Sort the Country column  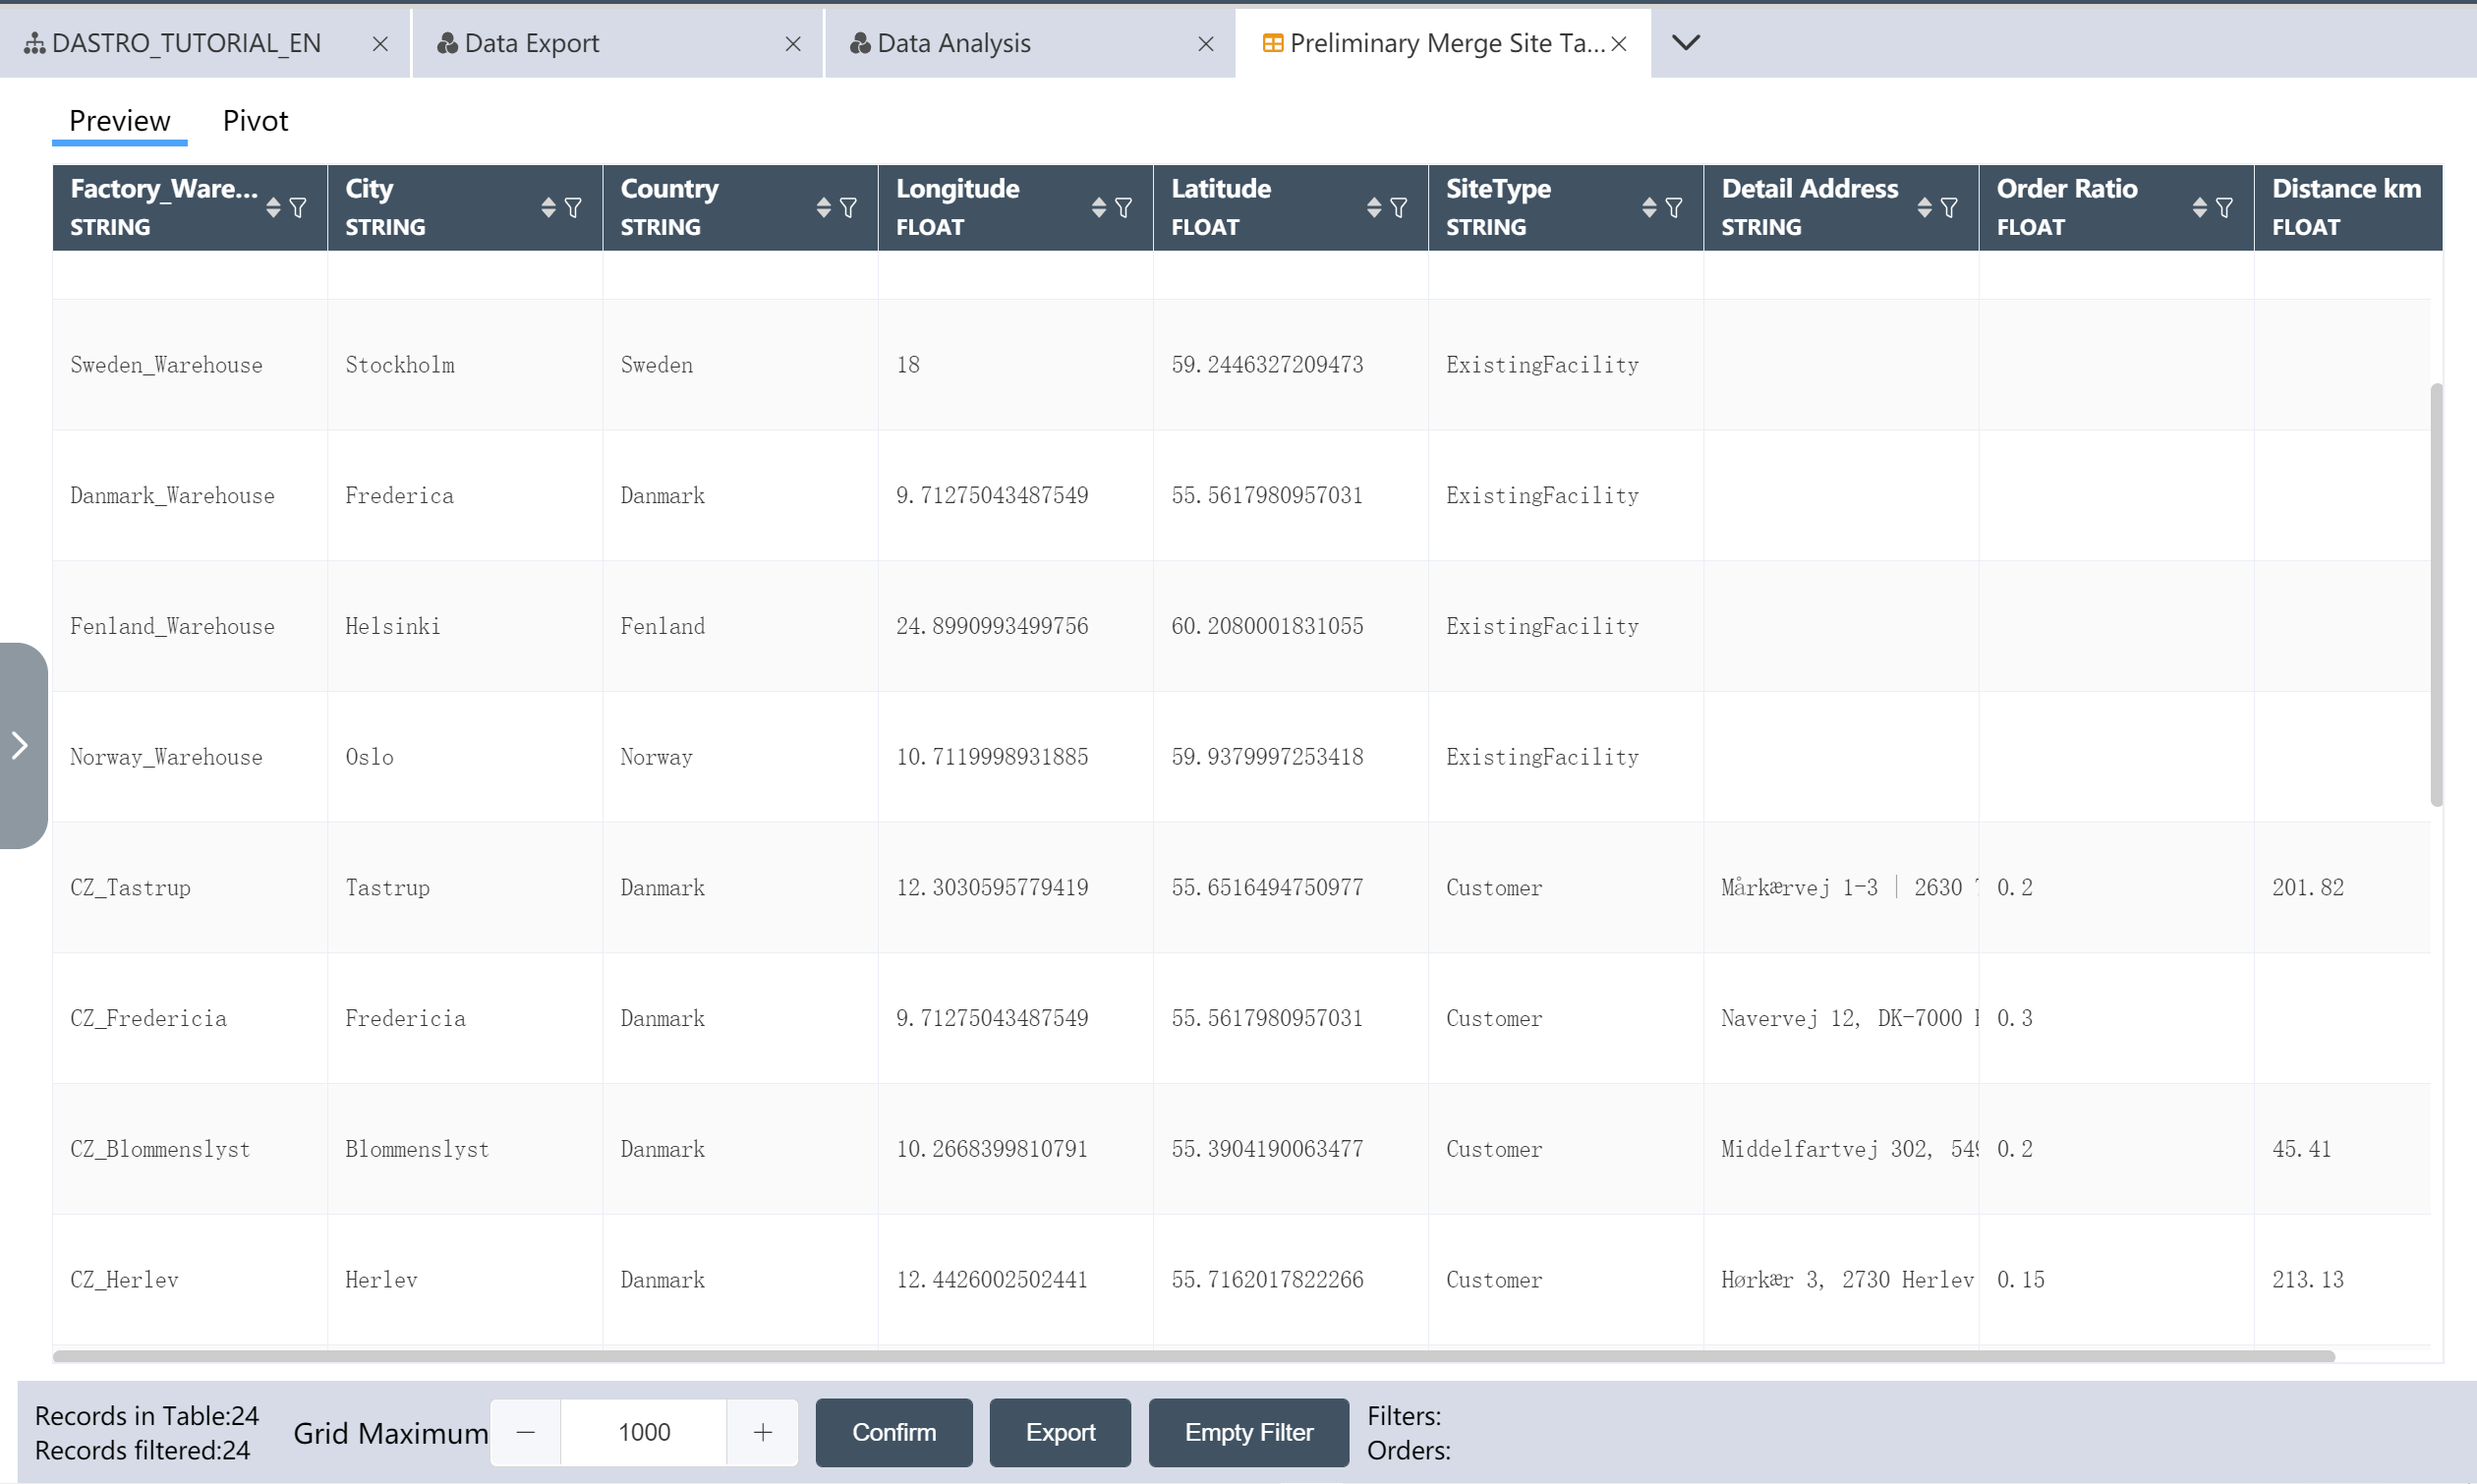click(x=823, y=207)
